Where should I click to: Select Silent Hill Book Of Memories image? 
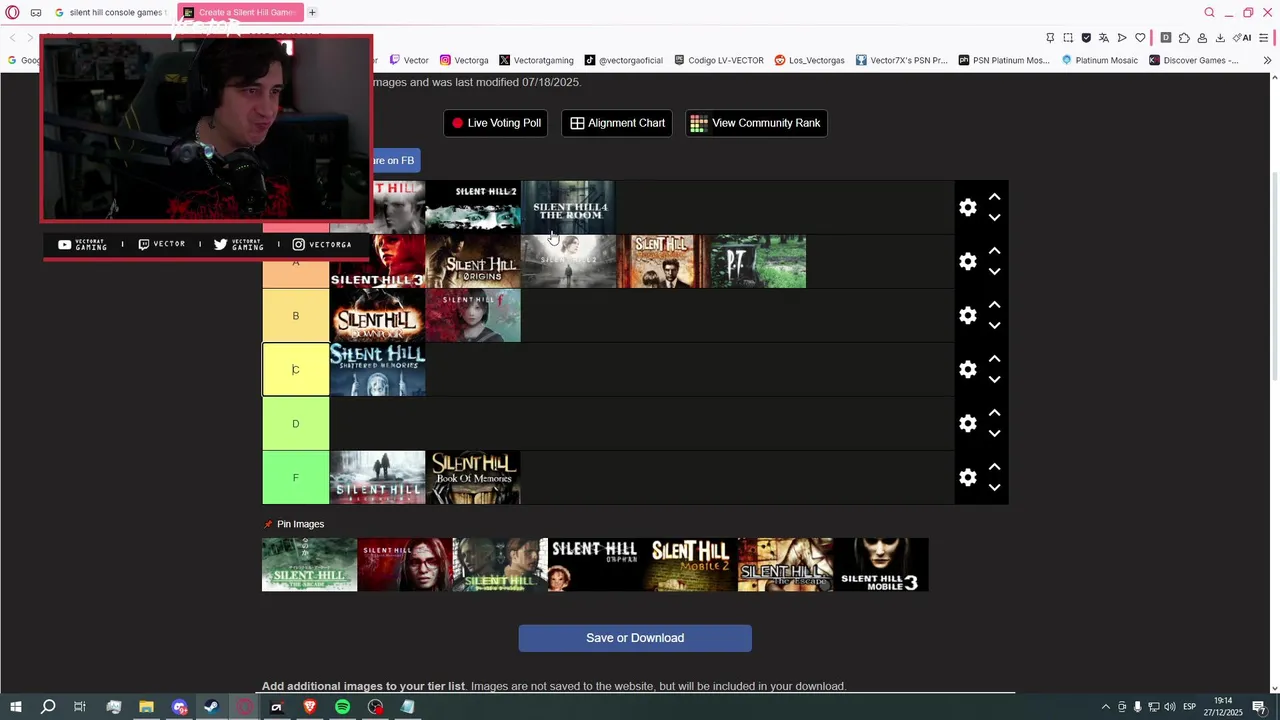[x=473, y=477]
